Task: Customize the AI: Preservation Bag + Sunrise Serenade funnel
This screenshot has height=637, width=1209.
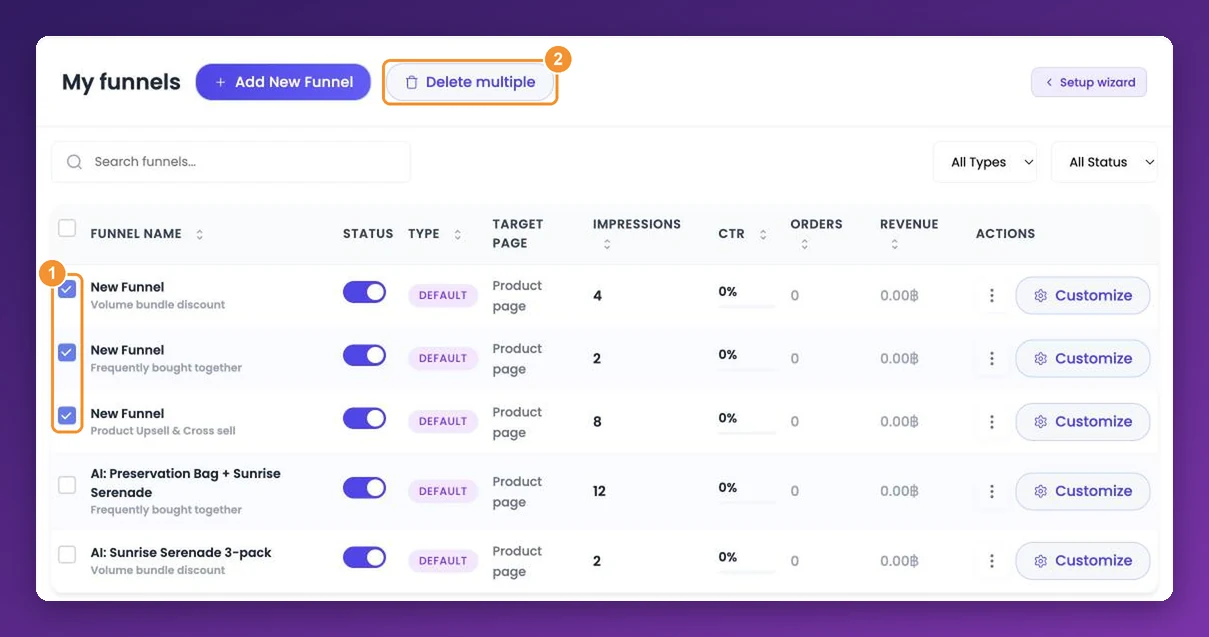Action: tap(1083, 491)
